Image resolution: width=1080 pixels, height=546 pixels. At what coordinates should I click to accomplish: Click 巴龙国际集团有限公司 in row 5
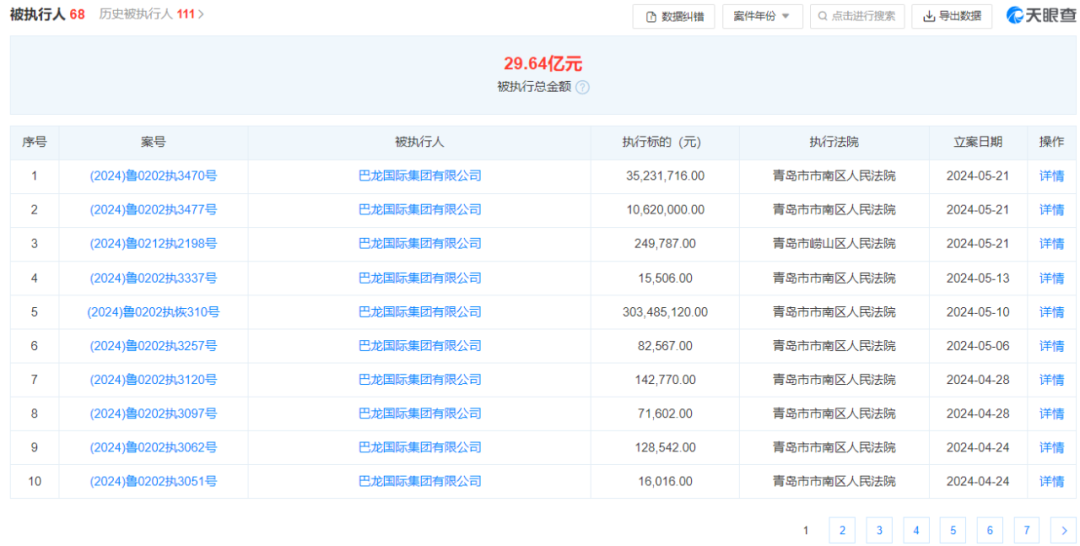coord(420,312)
